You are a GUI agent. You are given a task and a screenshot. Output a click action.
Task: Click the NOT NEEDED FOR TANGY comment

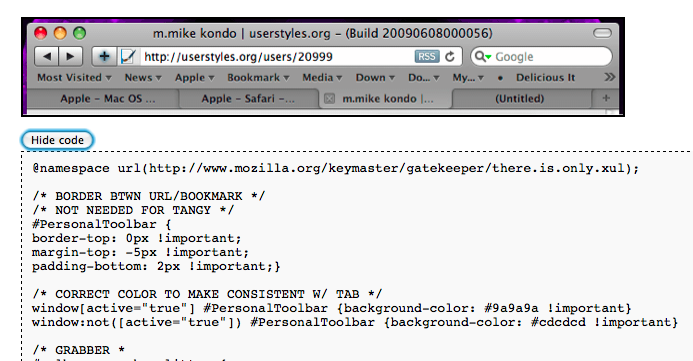pyautogui.click(x=133, y=210)
